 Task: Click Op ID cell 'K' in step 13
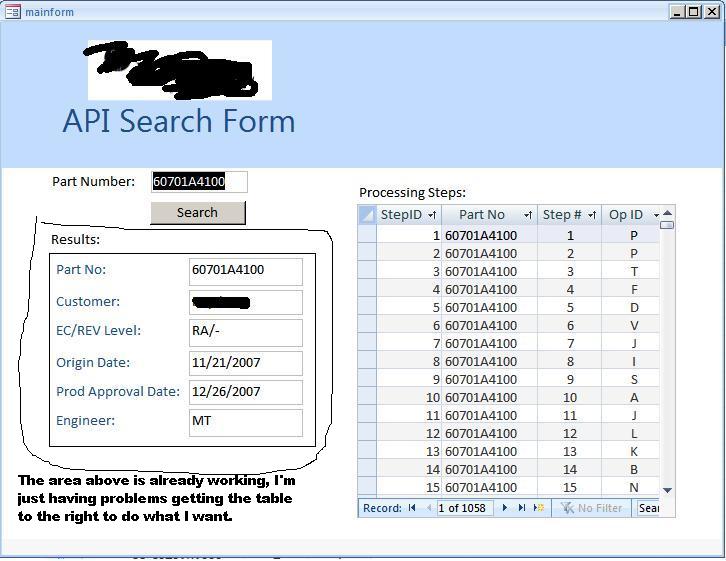(630, 451)
